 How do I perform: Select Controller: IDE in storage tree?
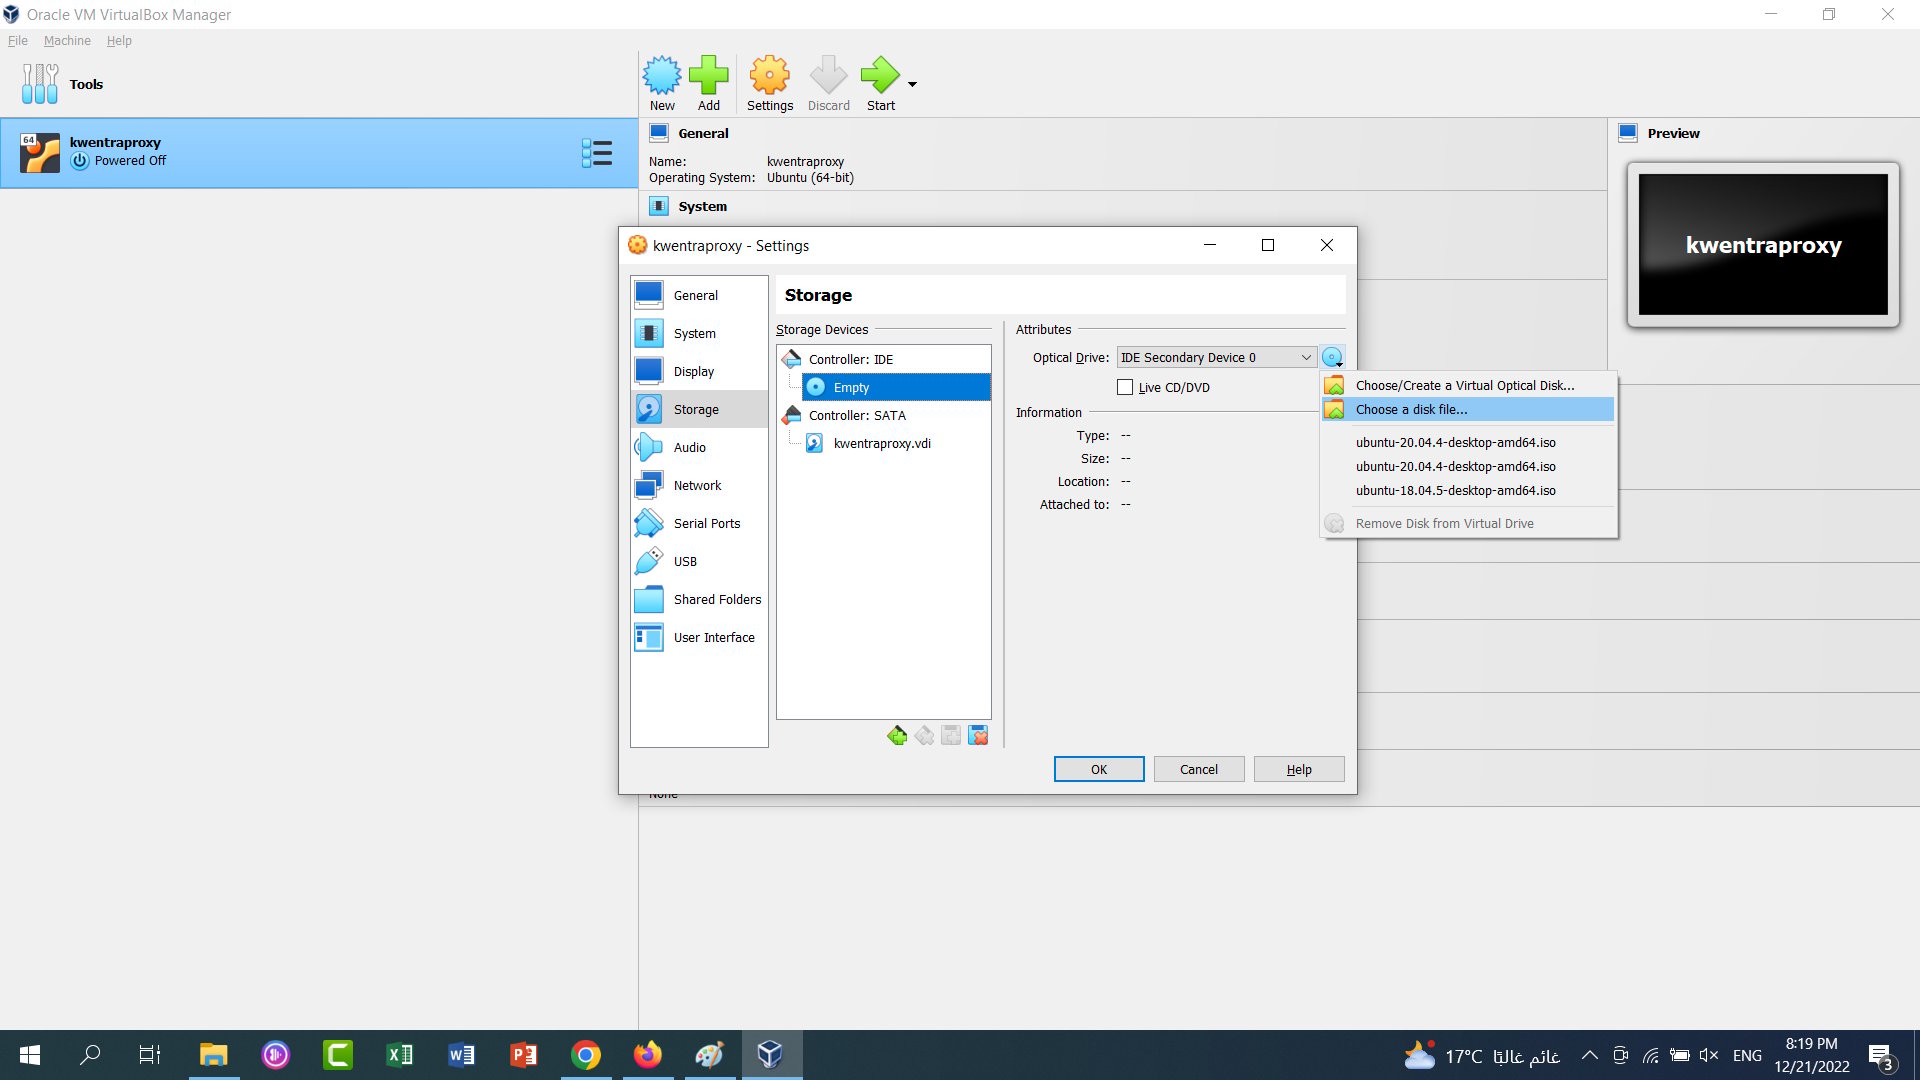click(x=850, y=359)
